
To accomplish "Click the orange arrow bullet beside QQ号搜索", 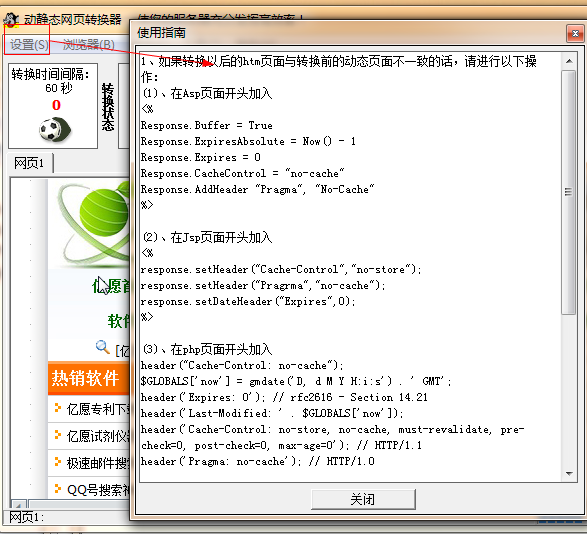I will point(57,488).
